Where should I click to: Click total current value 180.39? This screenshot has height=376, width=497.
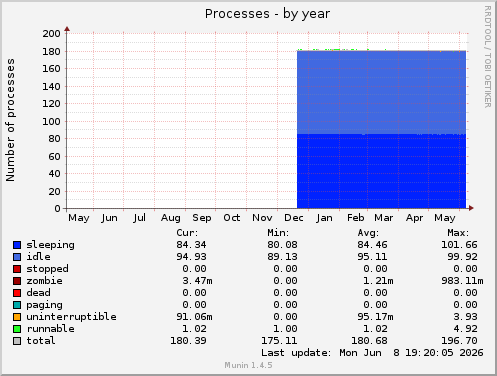(x=188, y=341)
